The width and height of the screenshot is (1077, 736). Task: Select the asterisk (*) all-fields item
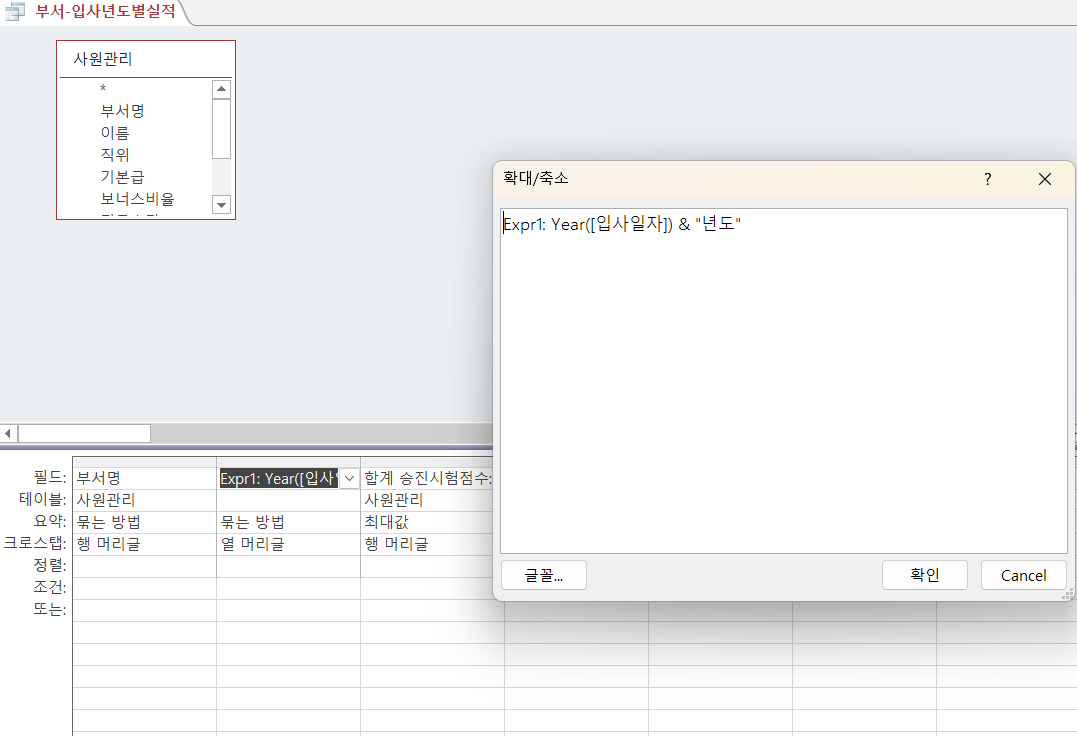click(x=103, y=89)
